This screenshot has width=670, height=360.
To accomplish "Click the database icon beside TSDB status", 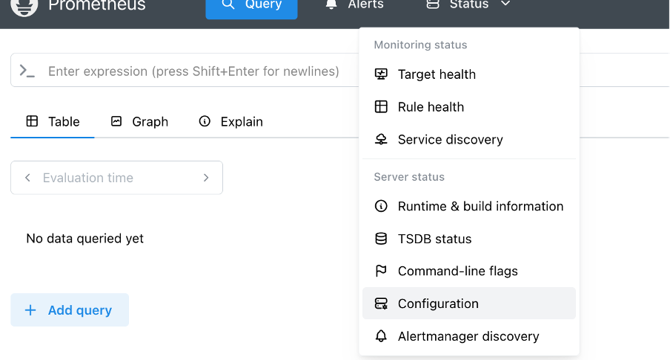I will (x=381, y=238).
